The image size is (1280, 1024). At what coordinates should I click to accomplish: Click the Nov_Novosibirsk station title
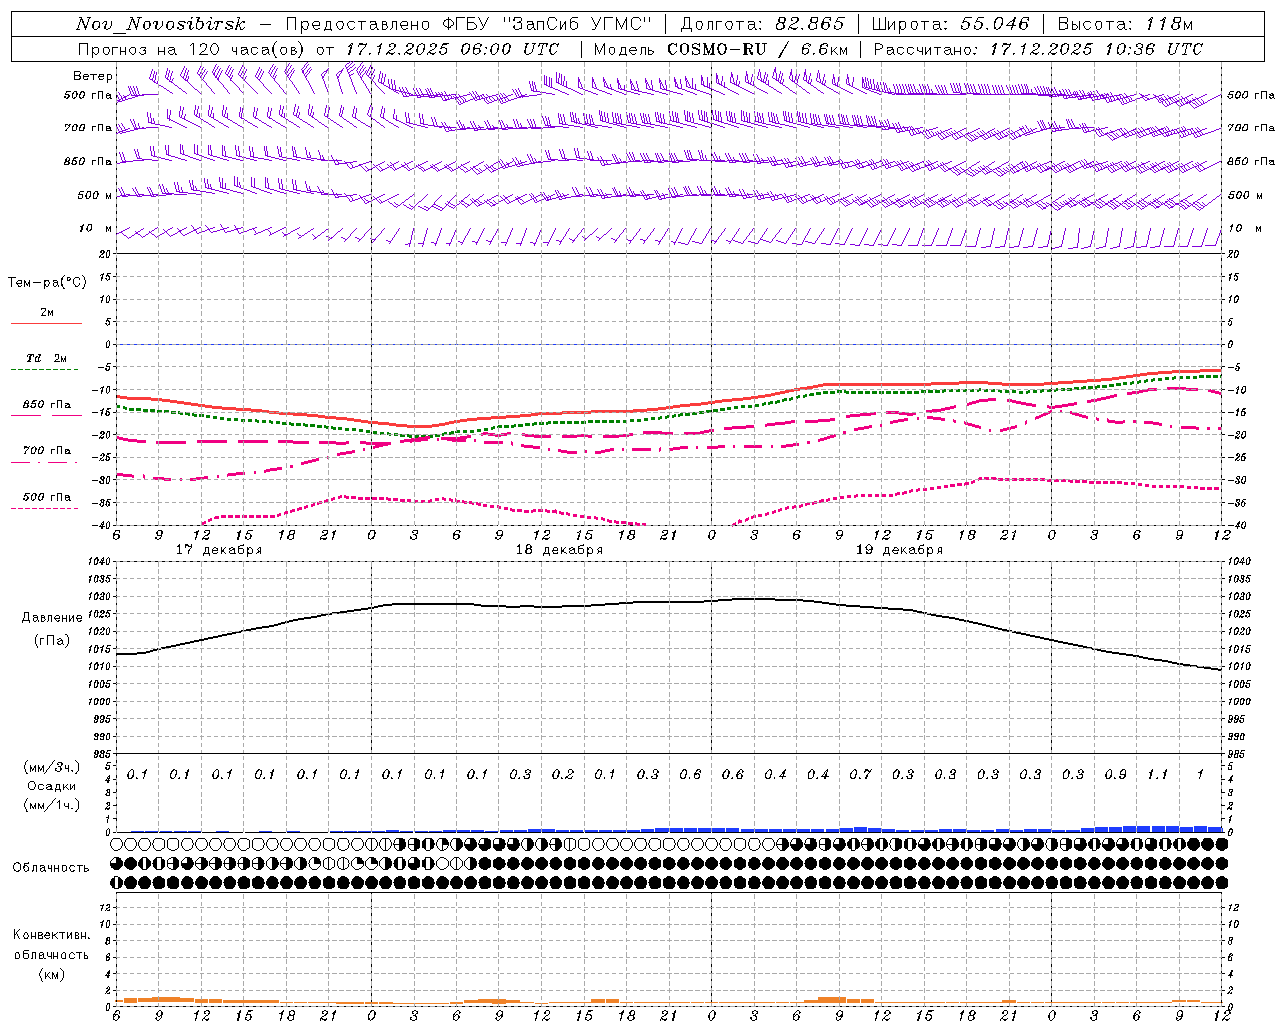click(x=161, y=24)
